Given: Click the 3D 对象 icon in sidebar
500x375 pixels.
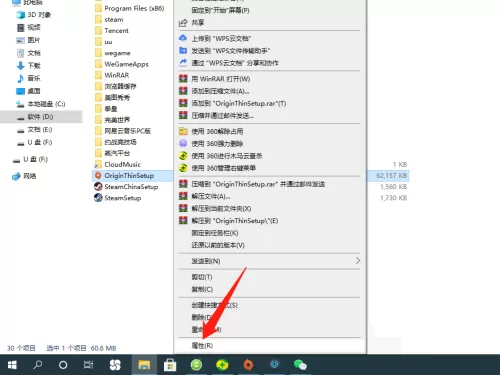Looking at the screenshot, I should point(21,15).
